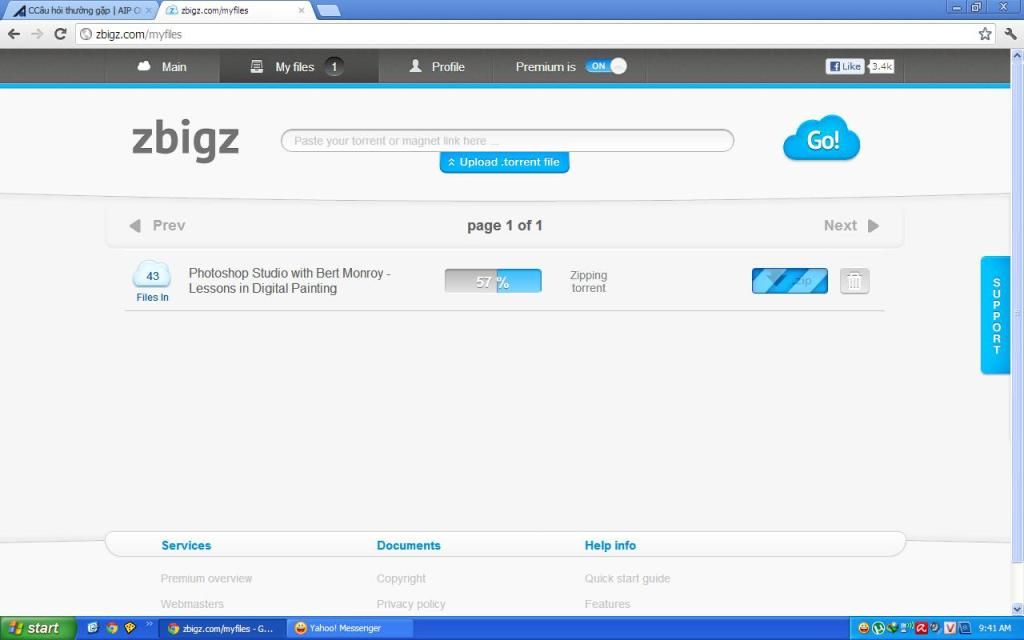The width and height of the screenshot is (1024, 640).
Task: Go to the Next page
Action: click(852, 225)
